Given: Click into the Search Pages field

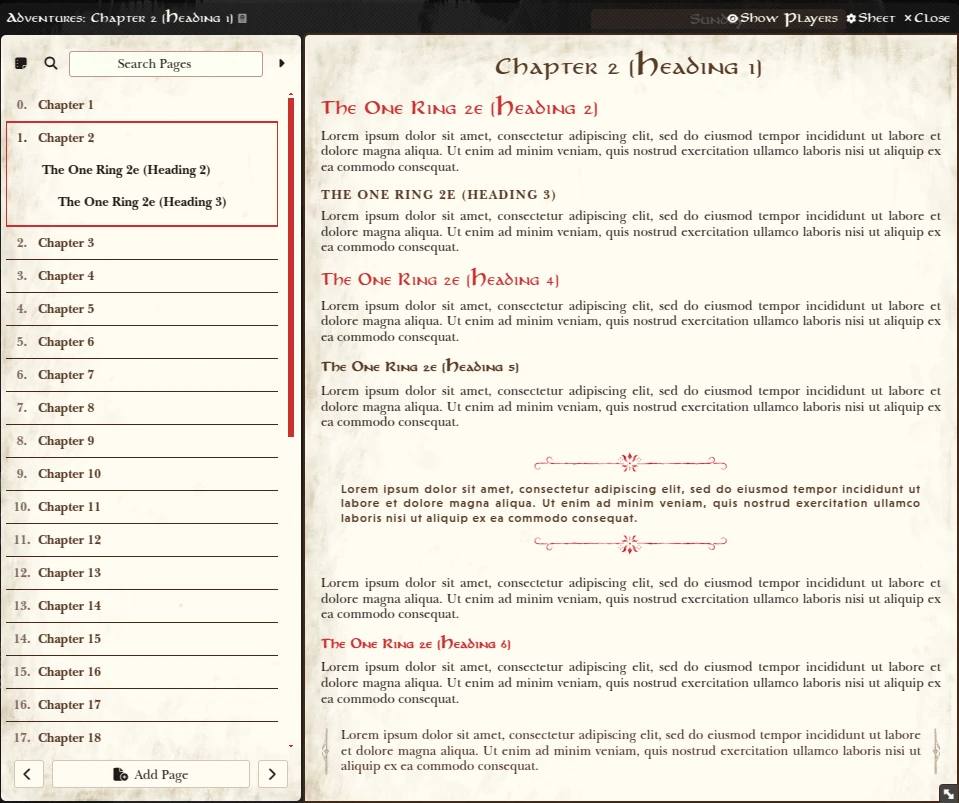Looking at the screenshot, I should point(166,64).
